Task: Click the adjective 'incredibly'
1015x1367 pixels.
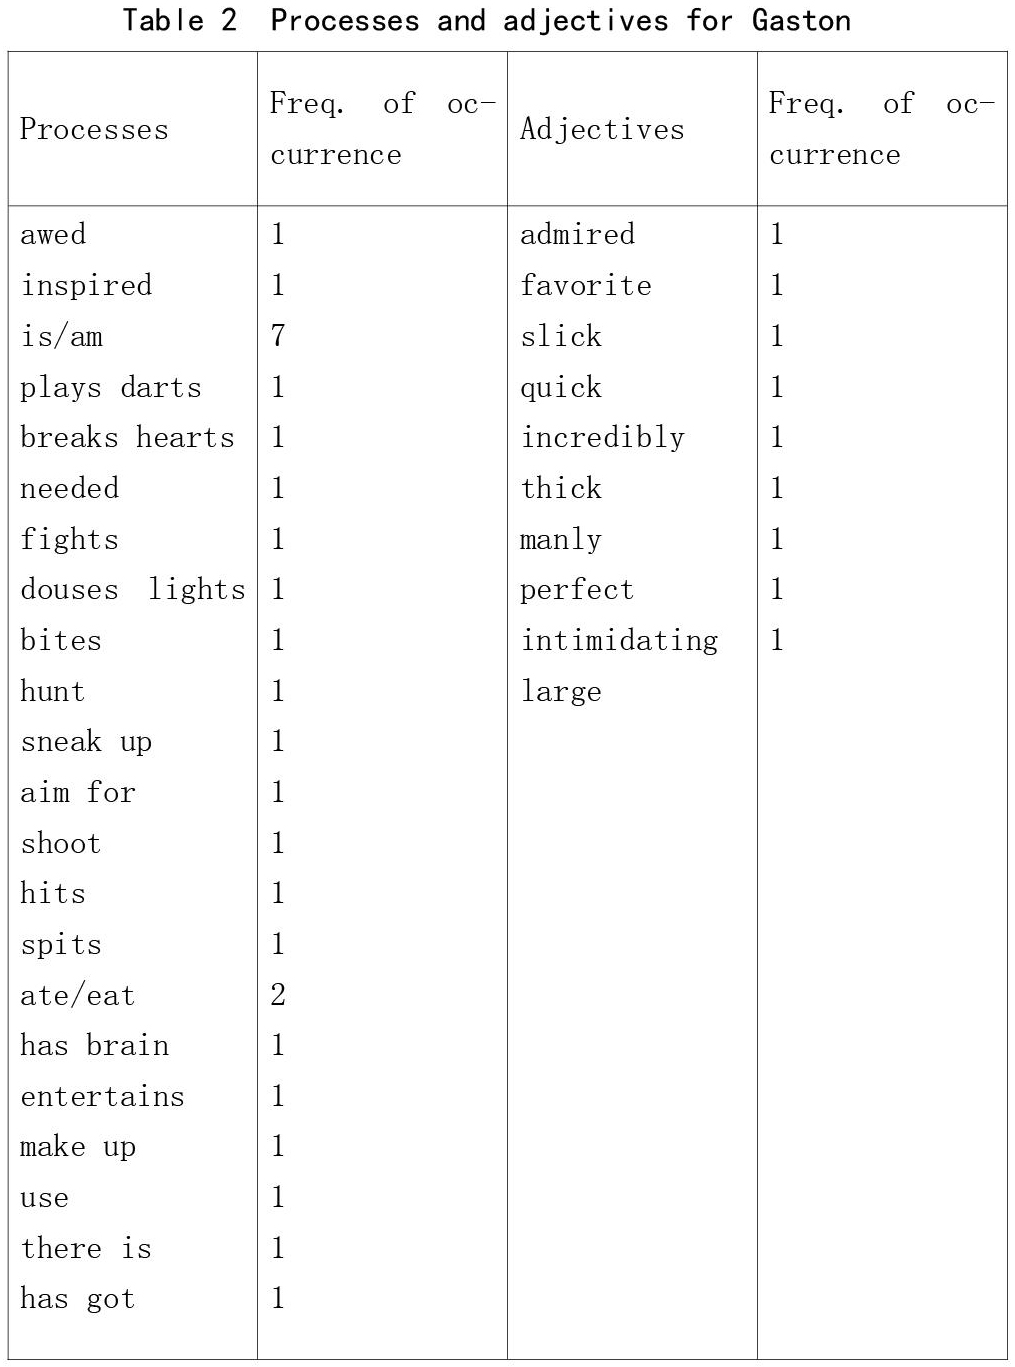Action: click(602, 438)
